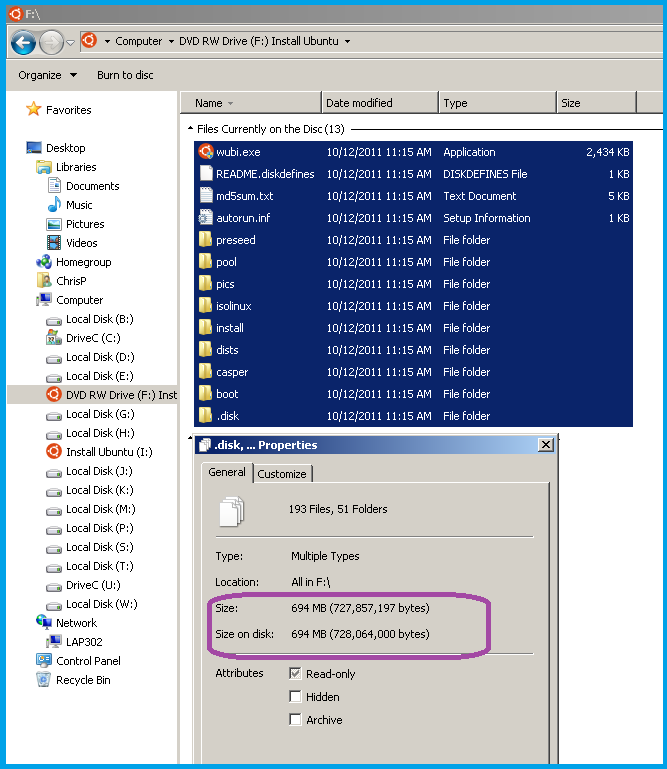Open the Organize menu

tap(47, 75)
